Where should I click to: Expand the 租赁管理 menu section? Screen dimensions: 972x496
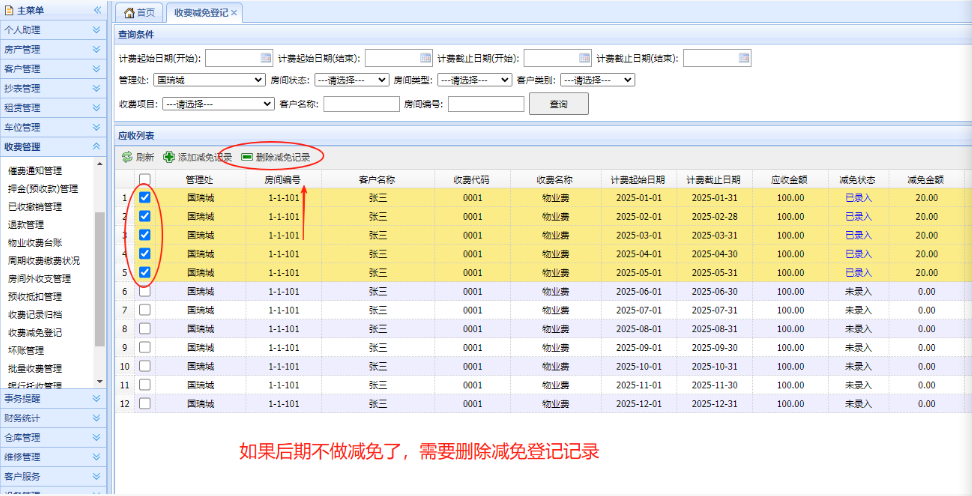pos(53,108)
